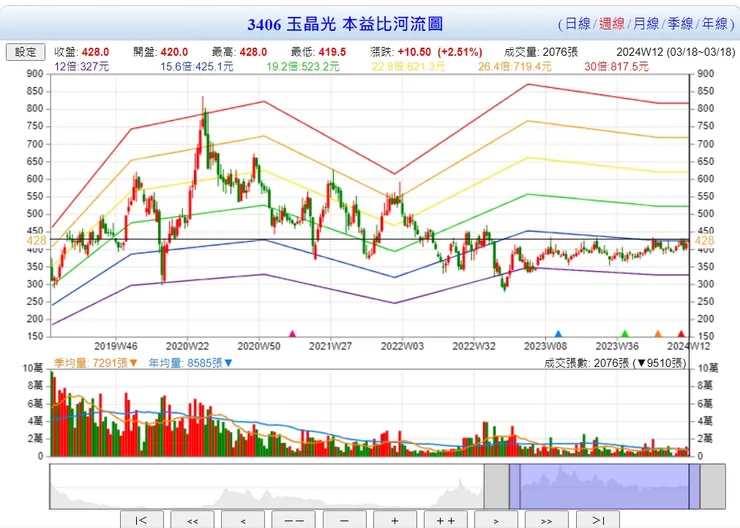Image resolution: width=740 pixels, height=528 pixels.
Task: Open the 設定 settings button
Action: coord(25,52)
